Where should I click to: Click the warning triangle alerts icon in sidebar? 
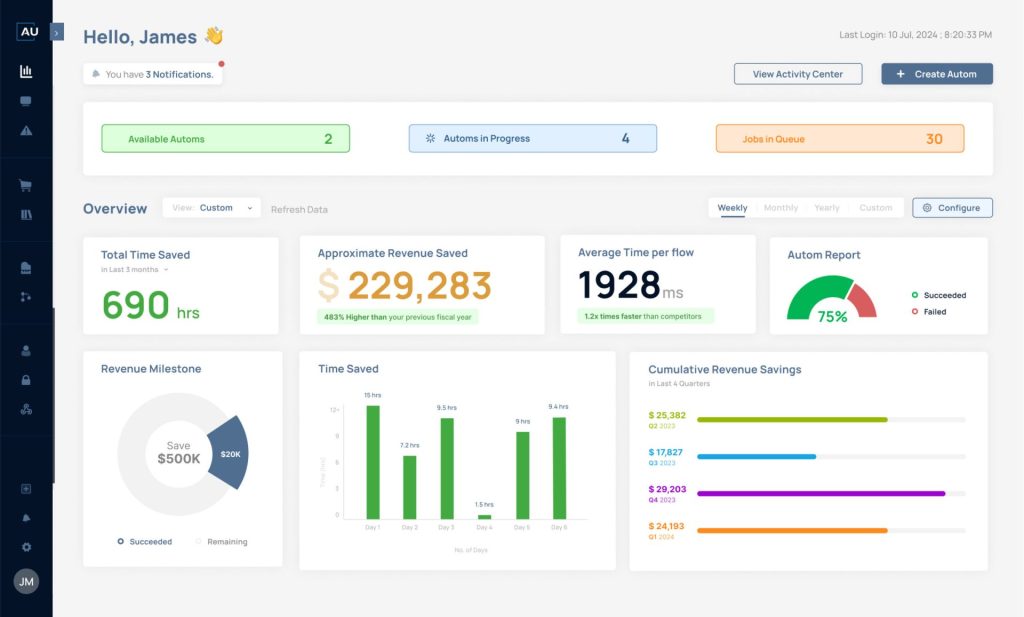(x=26, y=131)
